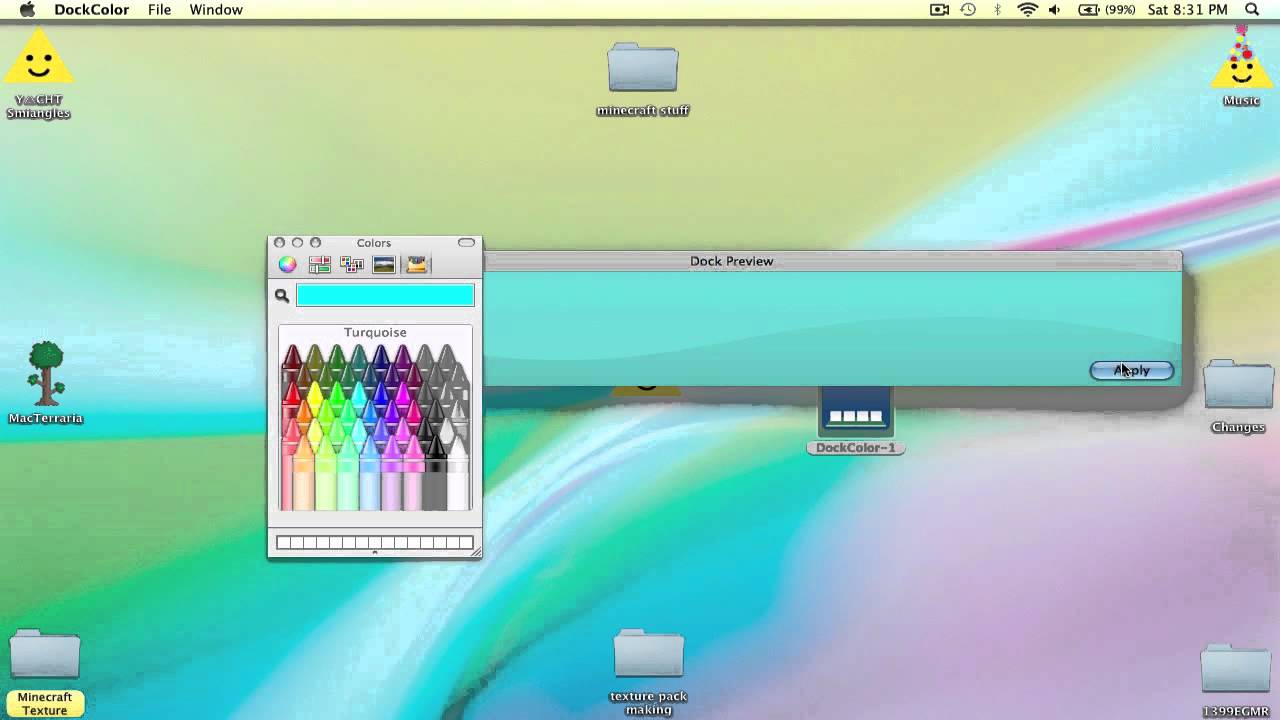Screen dimensions: 1280x720
Task: Open the Color Wheel picker tab
Action: [287, 265]
